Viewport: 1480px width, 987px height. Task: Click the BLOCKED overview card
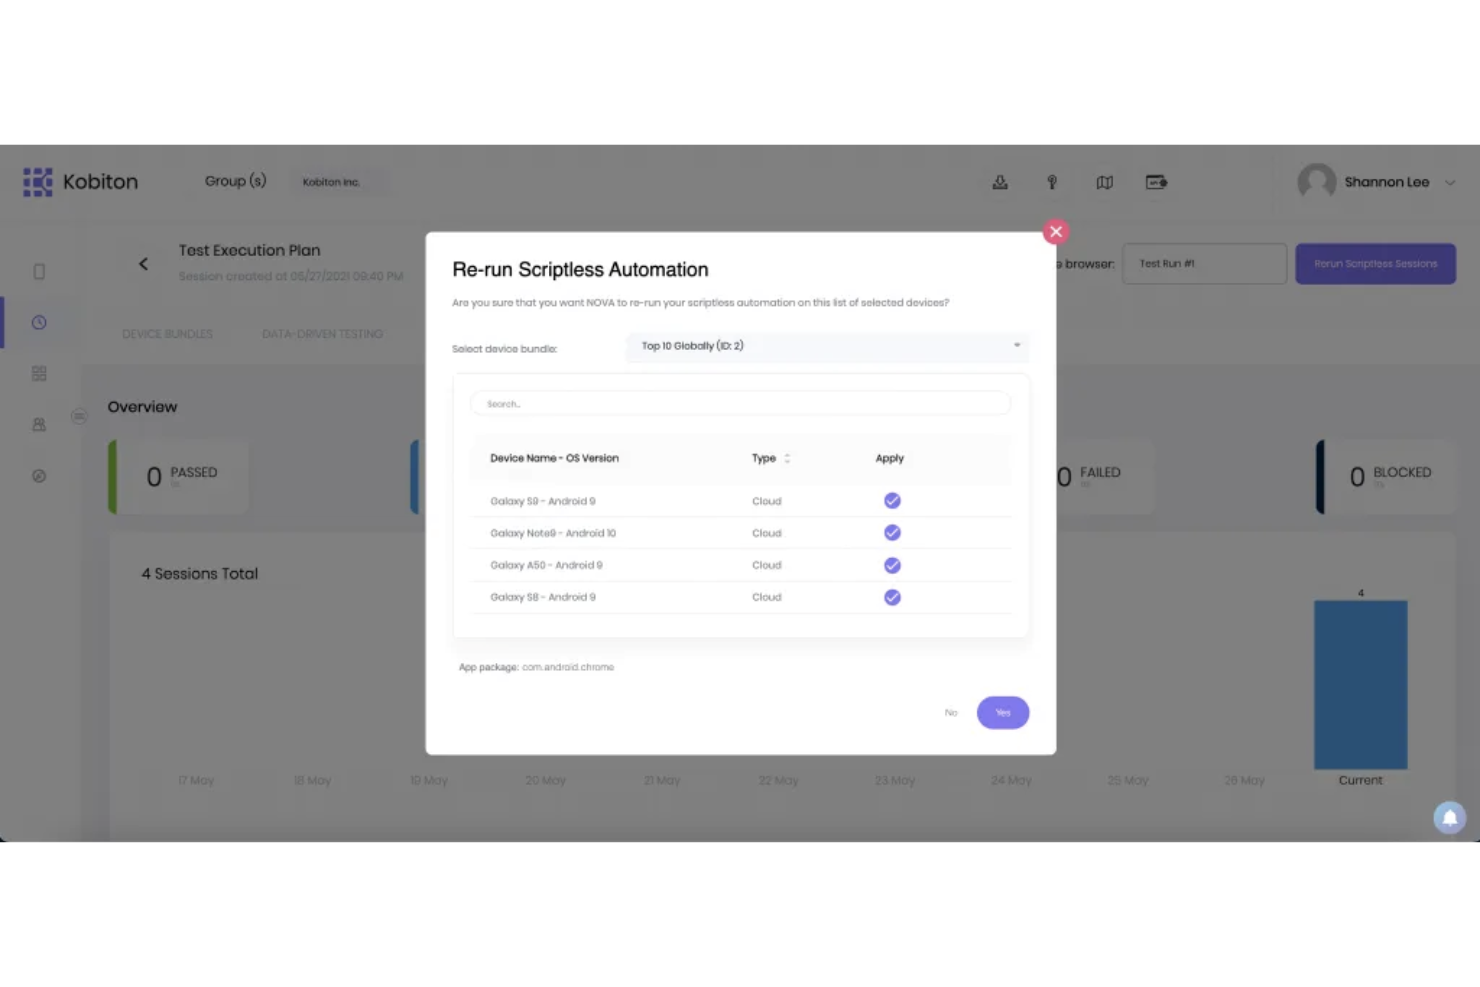point(1385,477)
